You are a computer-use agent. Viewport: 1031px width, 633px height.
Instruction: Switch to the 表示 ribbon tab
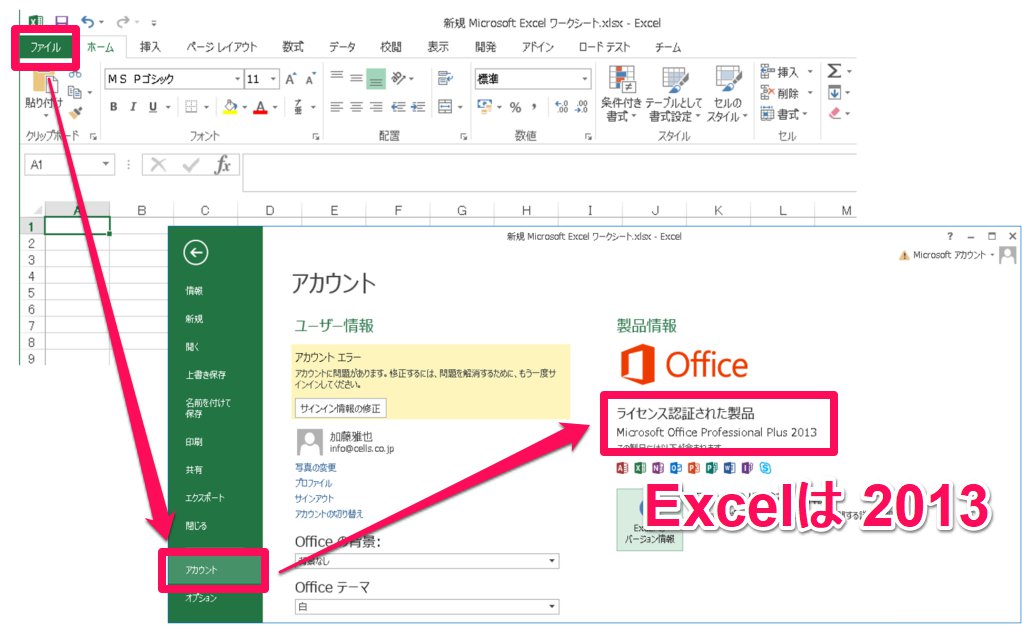(438, 47)
